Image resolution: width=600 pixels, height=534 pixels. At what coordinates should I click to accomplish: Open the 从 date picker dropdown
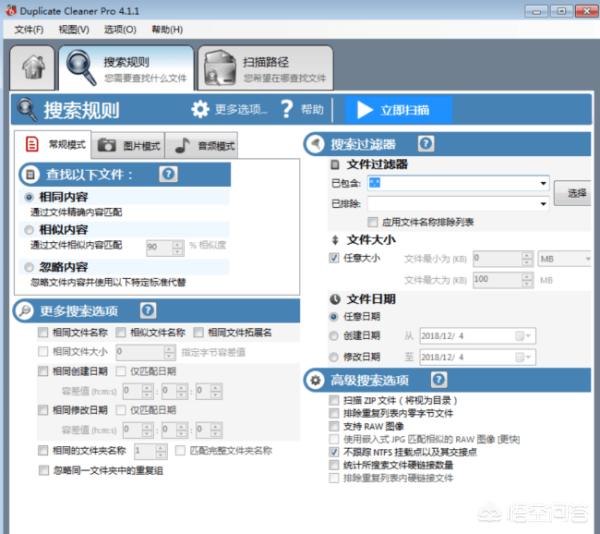coord(523,336)
